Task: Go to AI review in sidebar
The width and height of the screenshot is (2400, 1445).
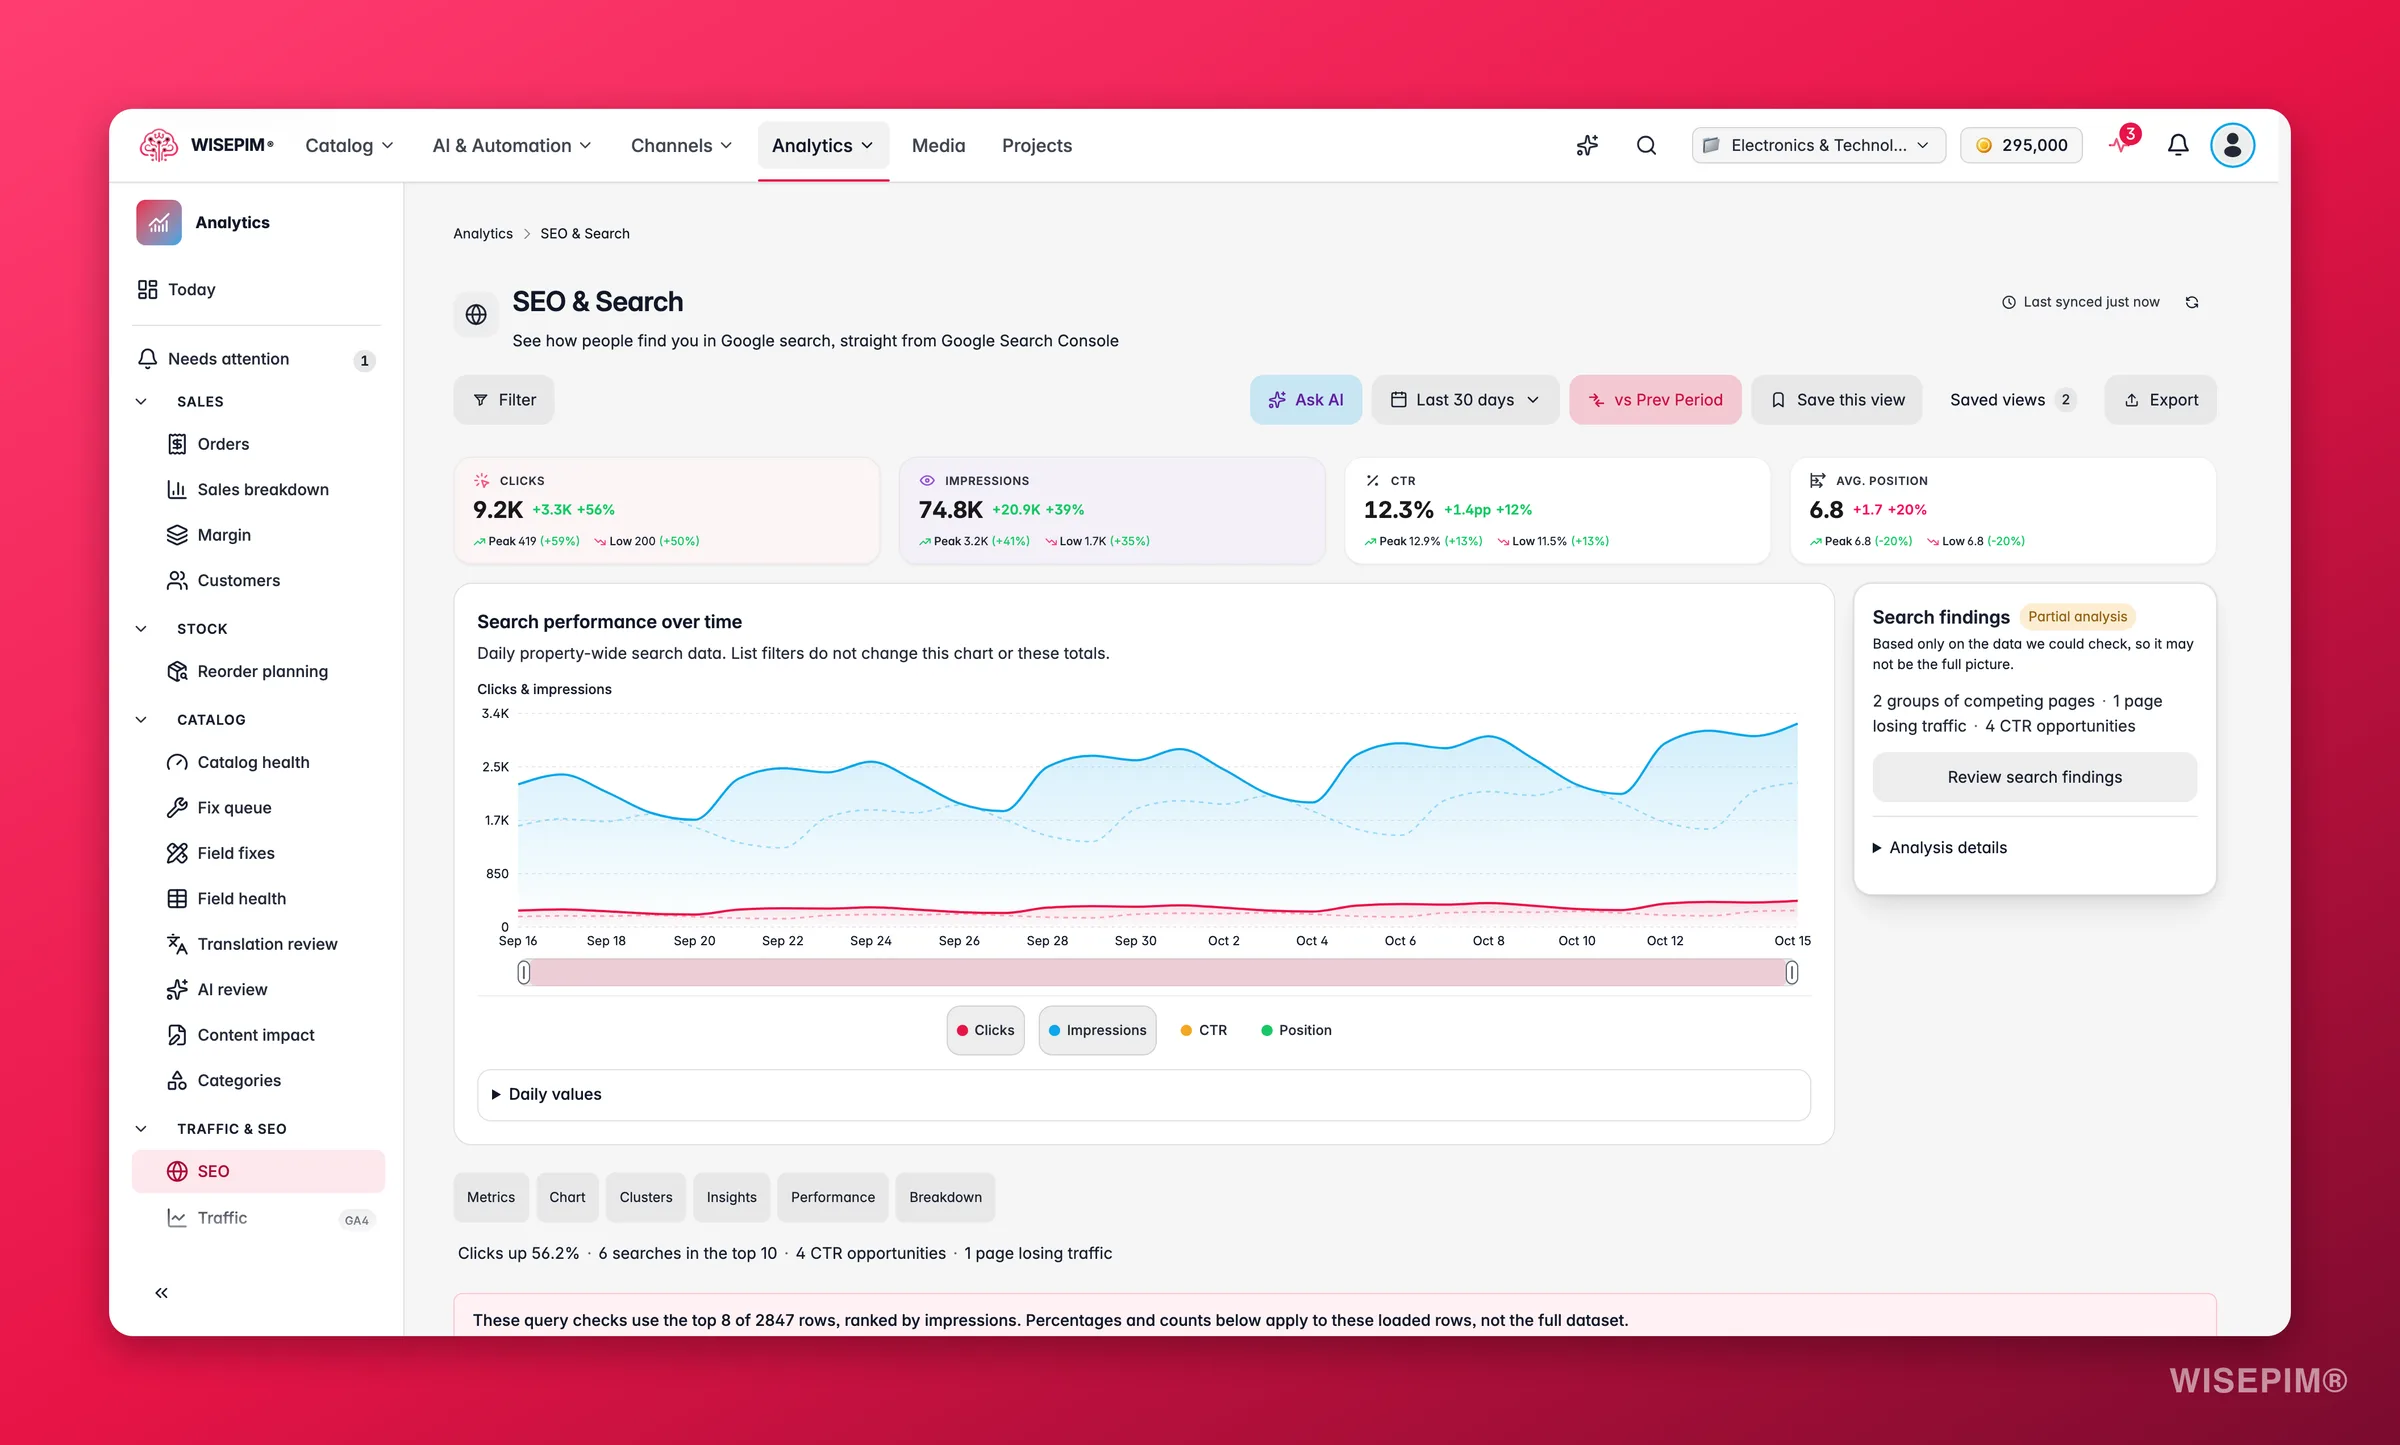Action: (257, 989)
